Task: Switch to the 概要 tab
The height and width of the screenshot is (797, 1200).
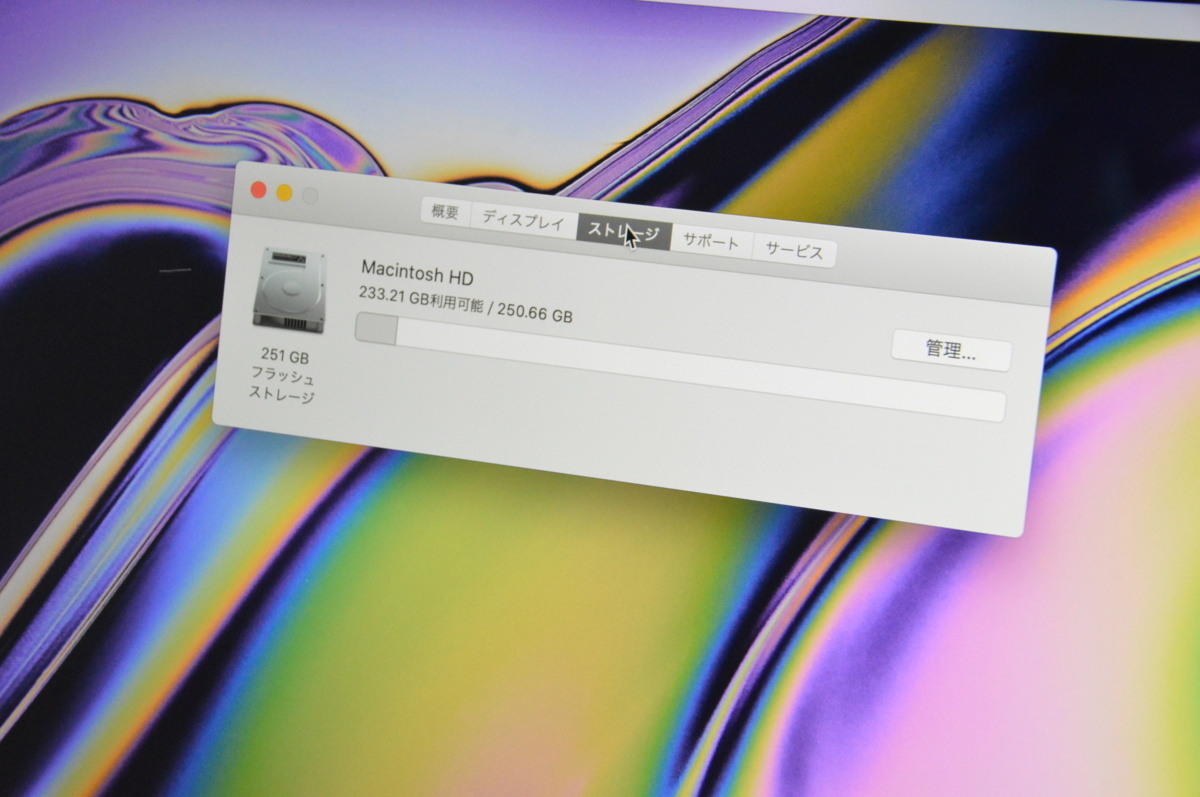Action: click(448, 211)
